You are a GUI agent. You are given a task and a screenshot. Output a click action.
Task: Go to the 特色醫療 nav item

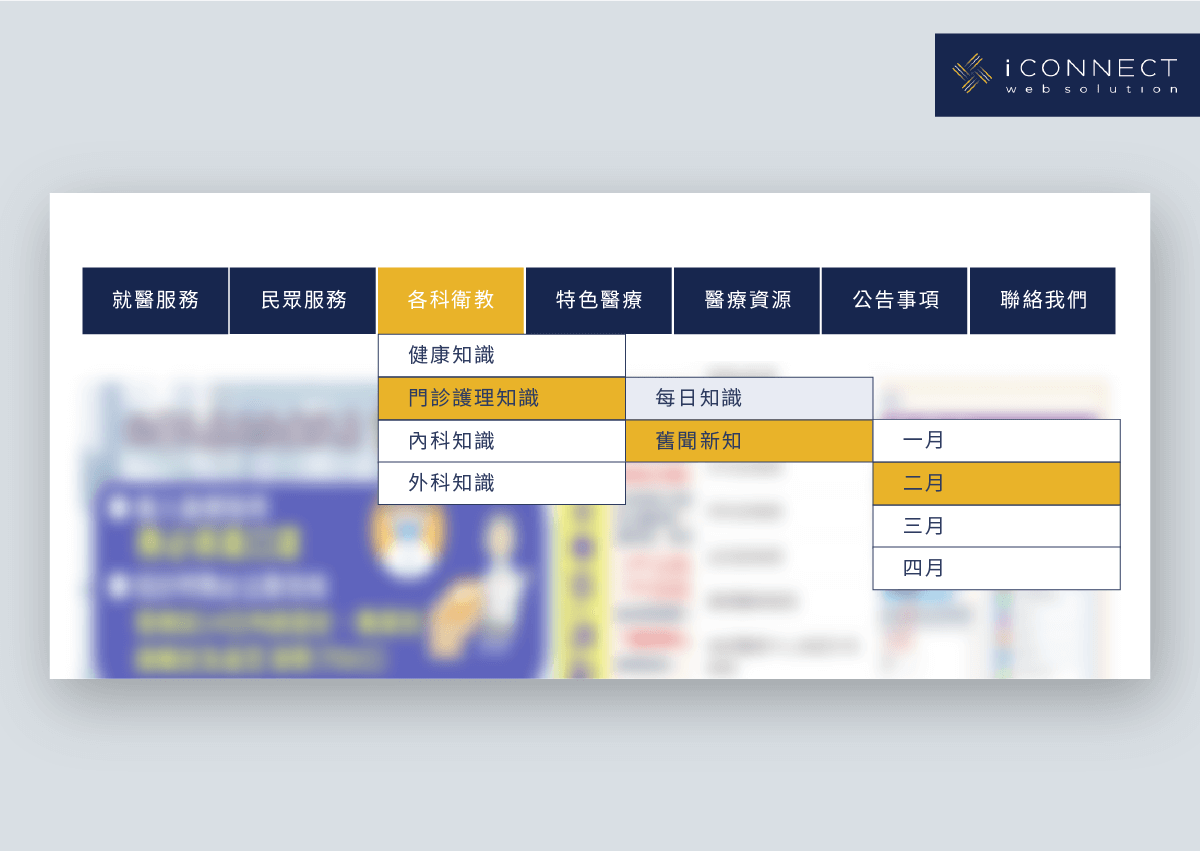click(599, 300)
